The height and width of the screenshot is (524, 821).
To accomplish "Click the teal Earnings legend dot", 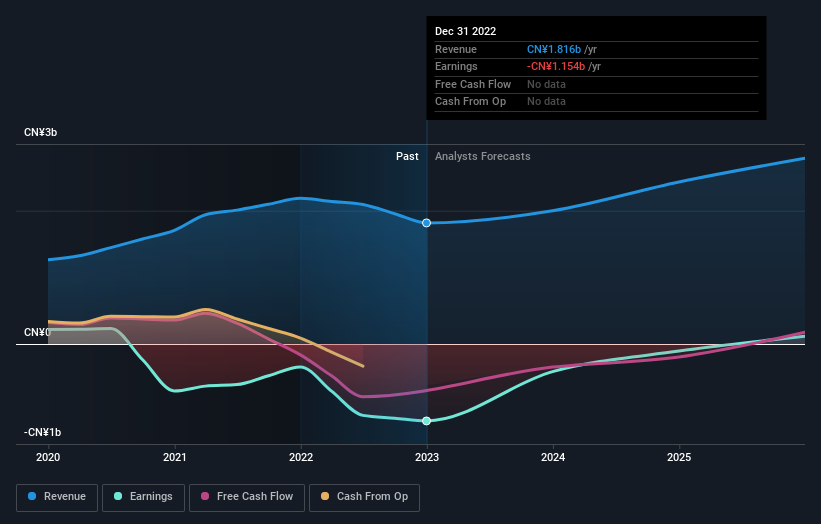I will [x=118, y=496].
